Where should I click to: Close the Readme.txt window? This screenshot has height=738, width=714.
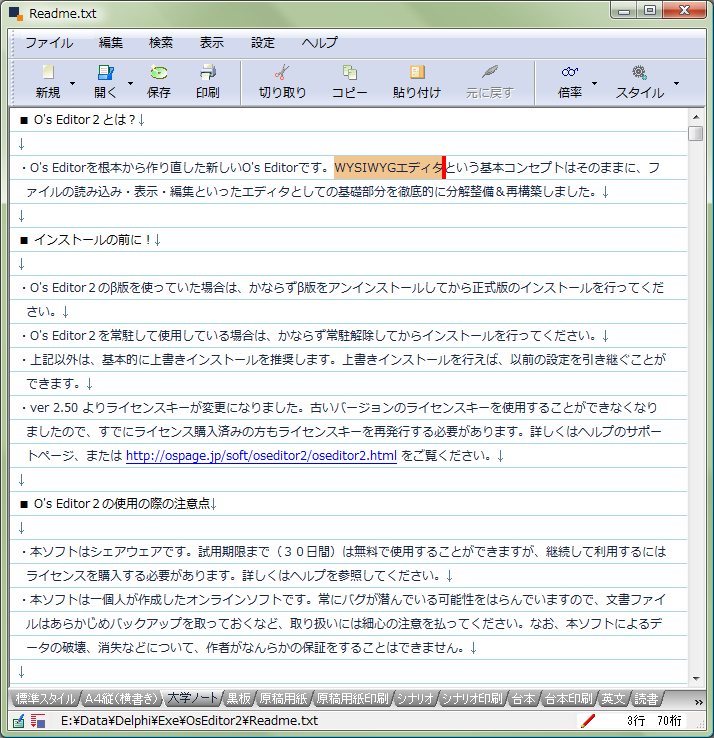tap(684, 11)
